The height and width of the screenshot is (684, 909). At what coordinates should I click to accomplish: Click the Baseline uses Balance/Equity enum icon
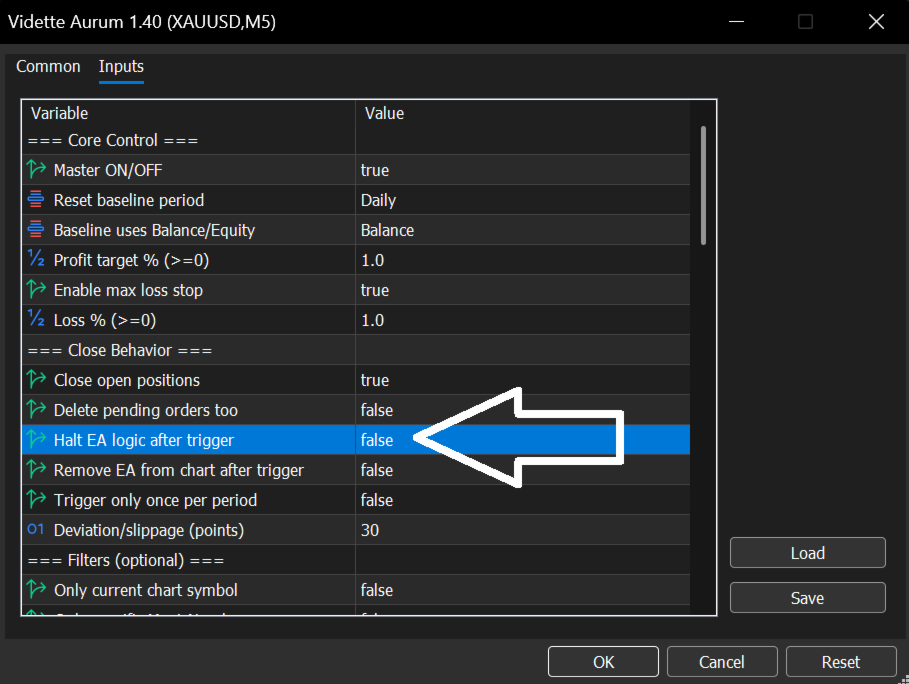click(x=36, y=230)
